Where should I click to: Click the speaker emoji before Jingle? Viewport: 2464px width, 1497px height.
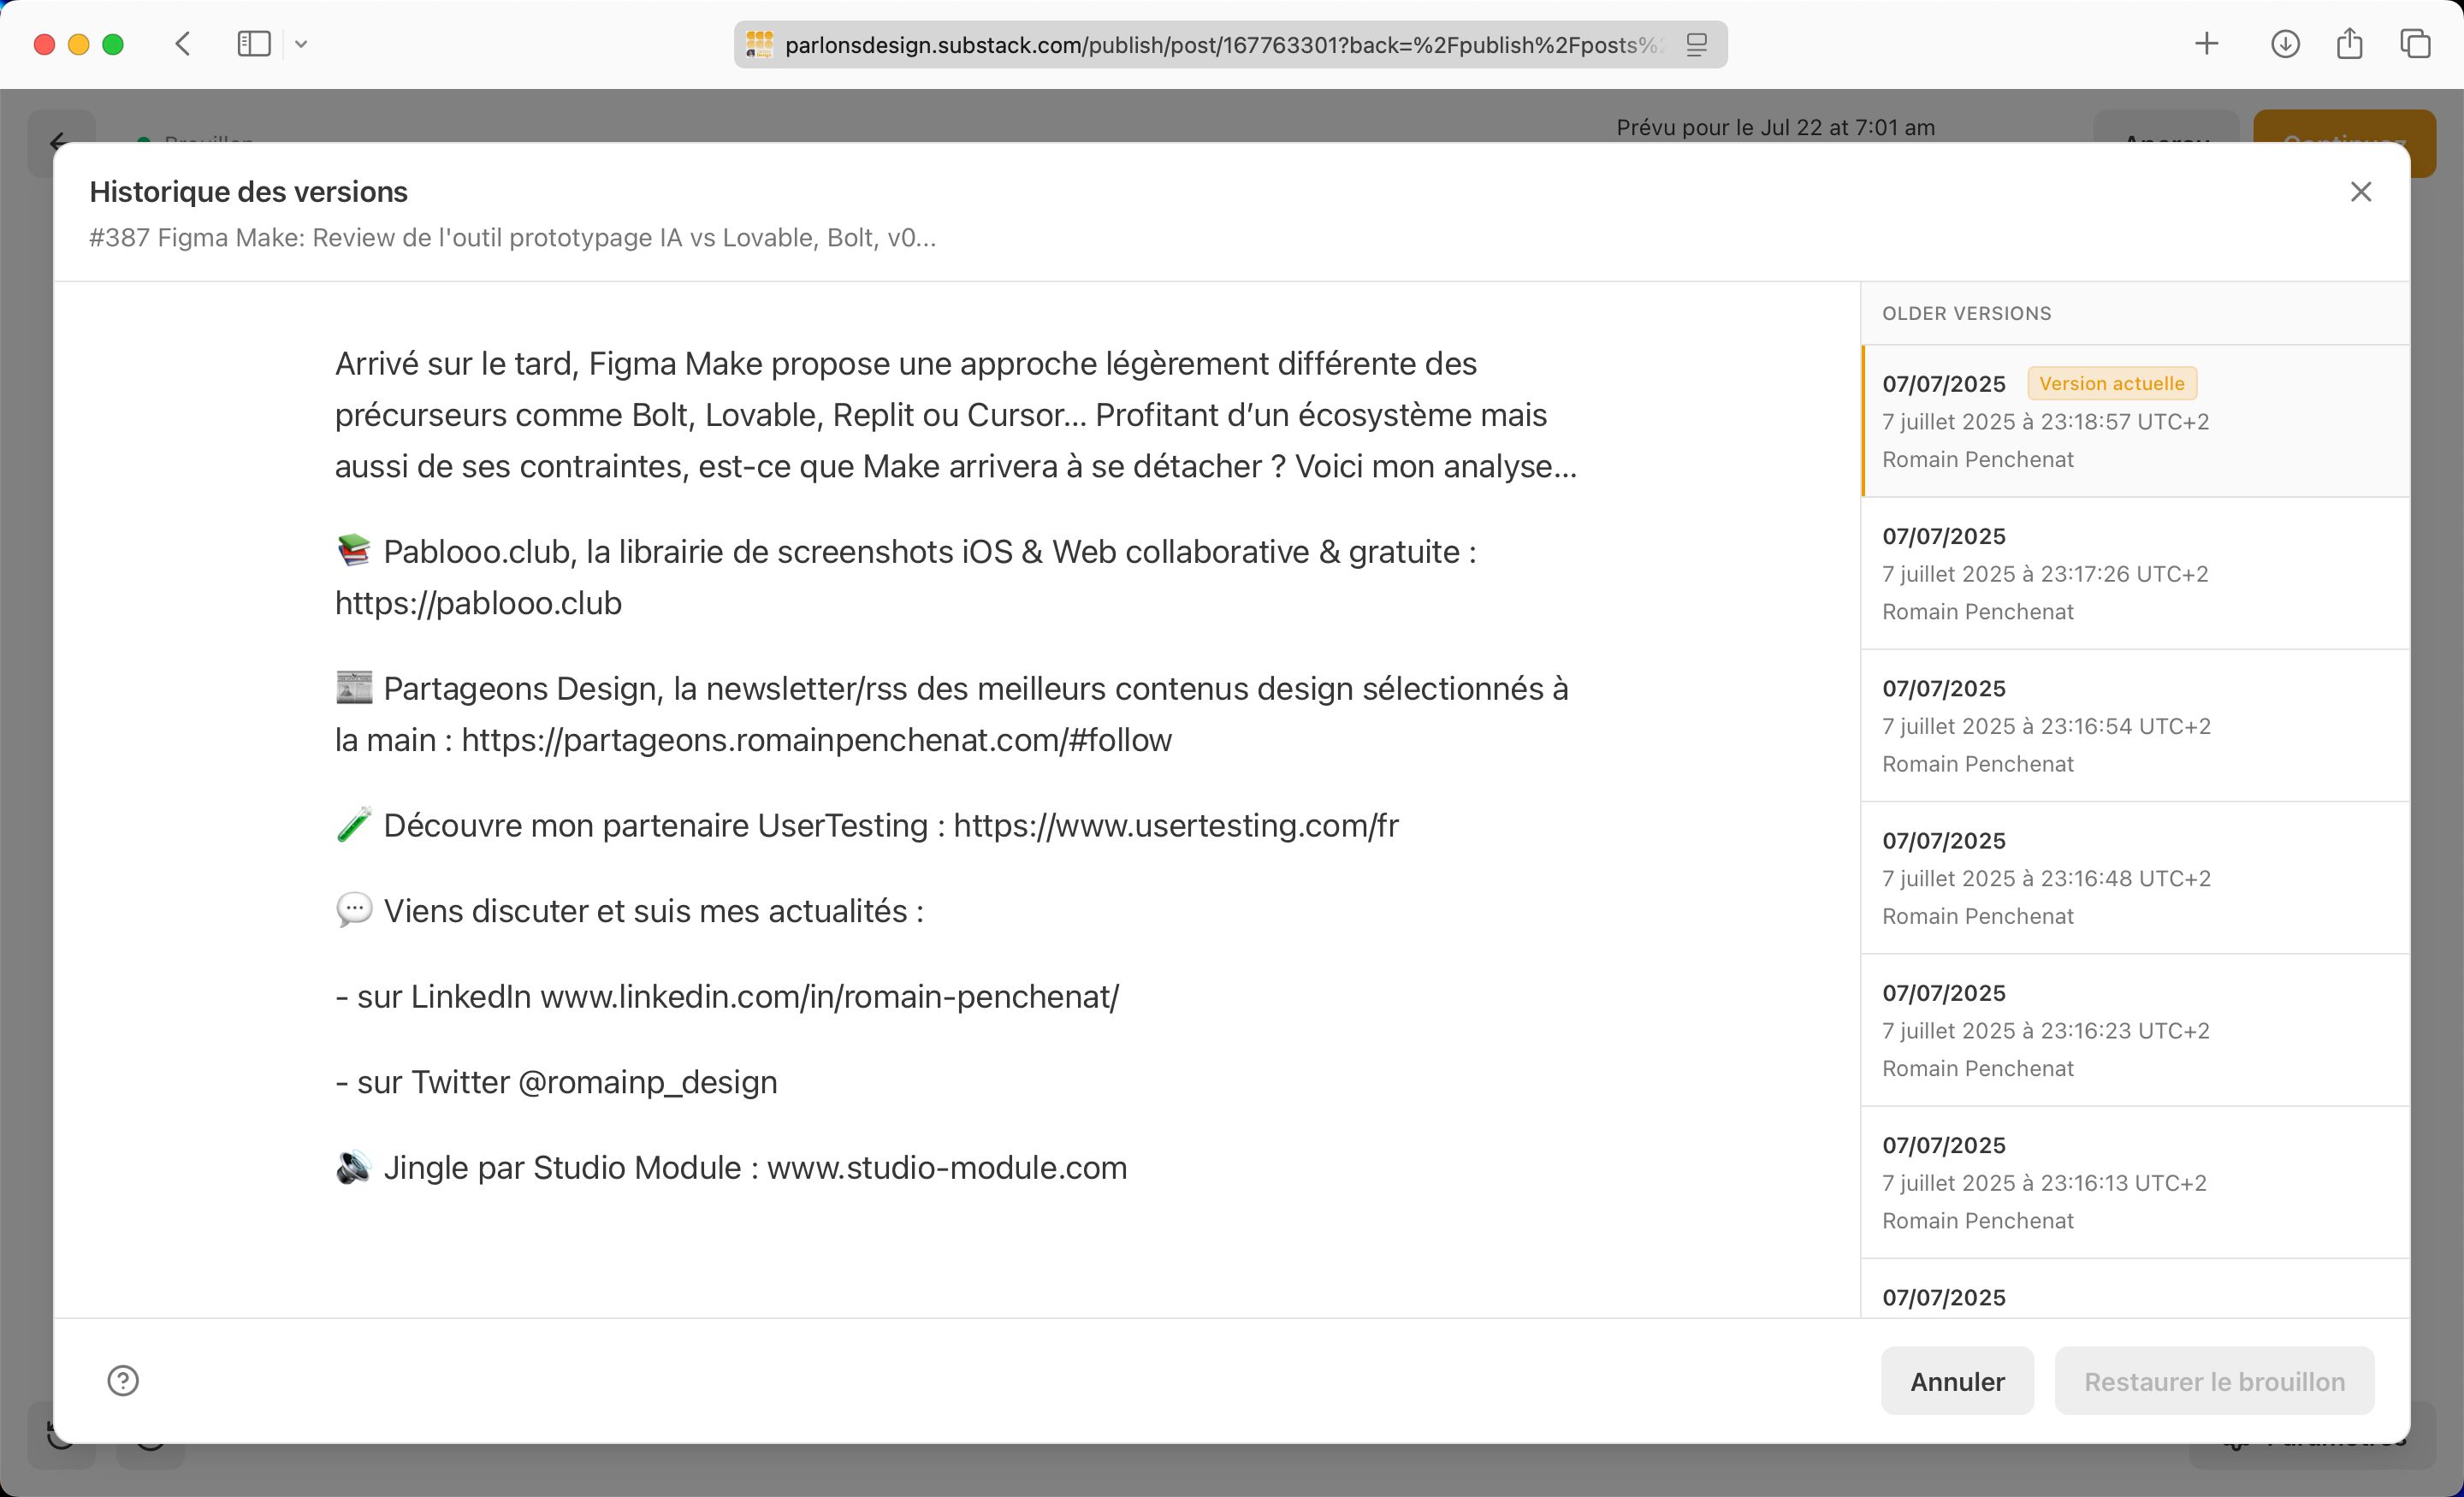coord(354,1166)
